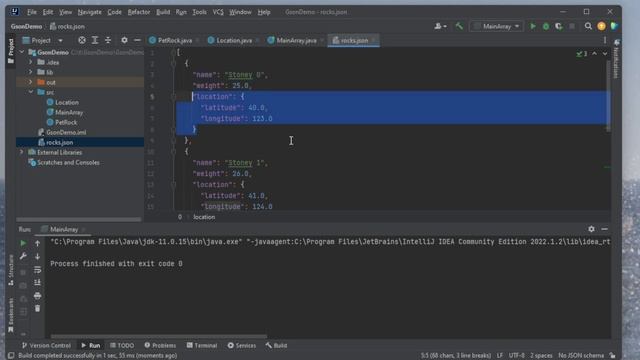This screenshot has height=360, width=640.
Task: Open run configuration wrench icon in Run panel
Action: tap(23, 256)
